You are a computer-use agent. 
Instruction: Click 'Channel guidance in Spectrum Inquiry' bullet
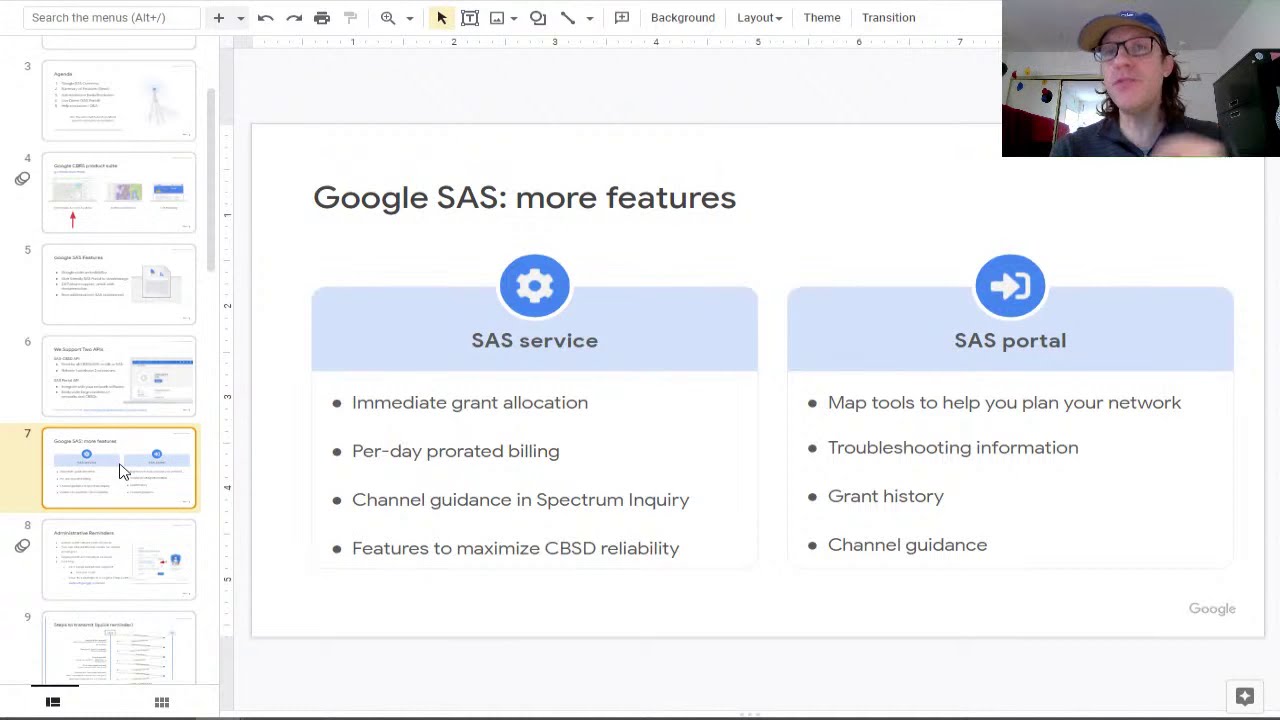click(521, 500)
